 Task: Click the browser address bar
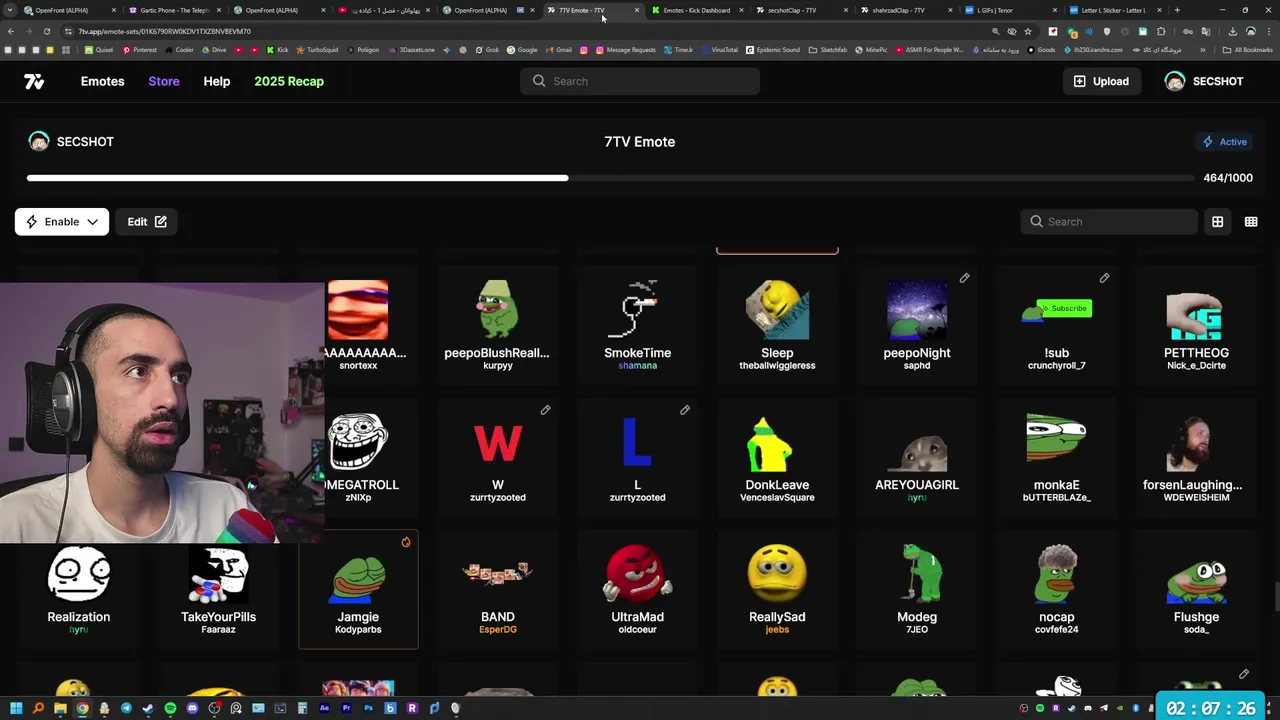point(530,31)
